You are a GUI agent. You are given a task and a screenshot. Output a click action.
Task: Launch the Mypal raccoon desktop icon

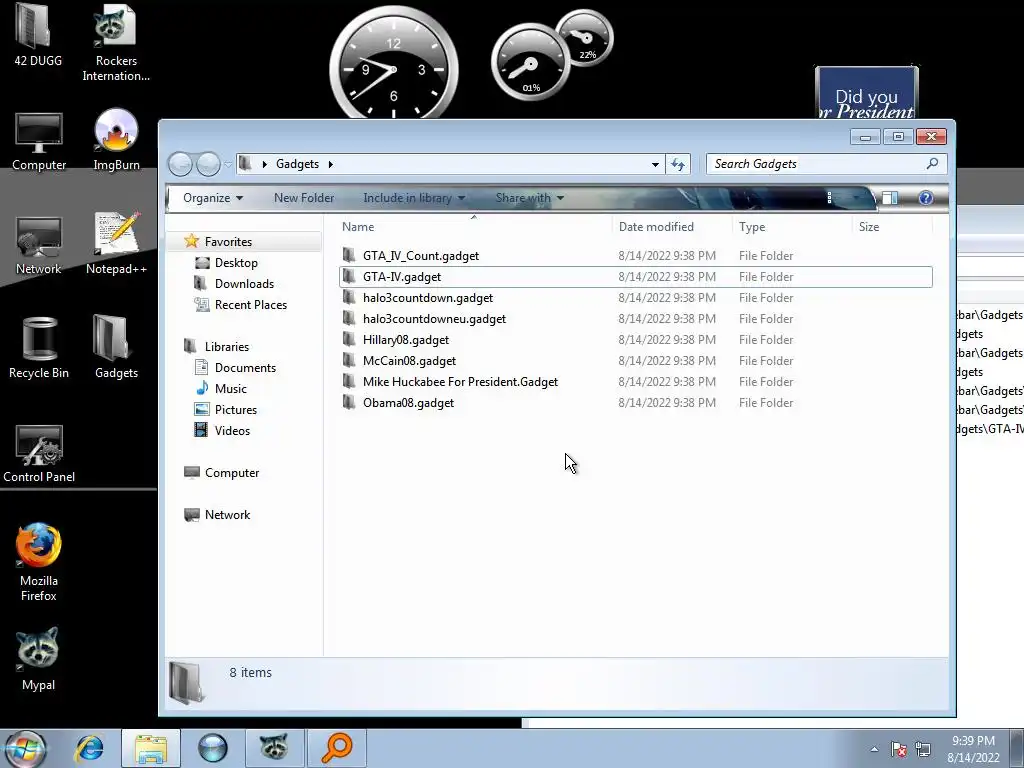coord(38,658)
